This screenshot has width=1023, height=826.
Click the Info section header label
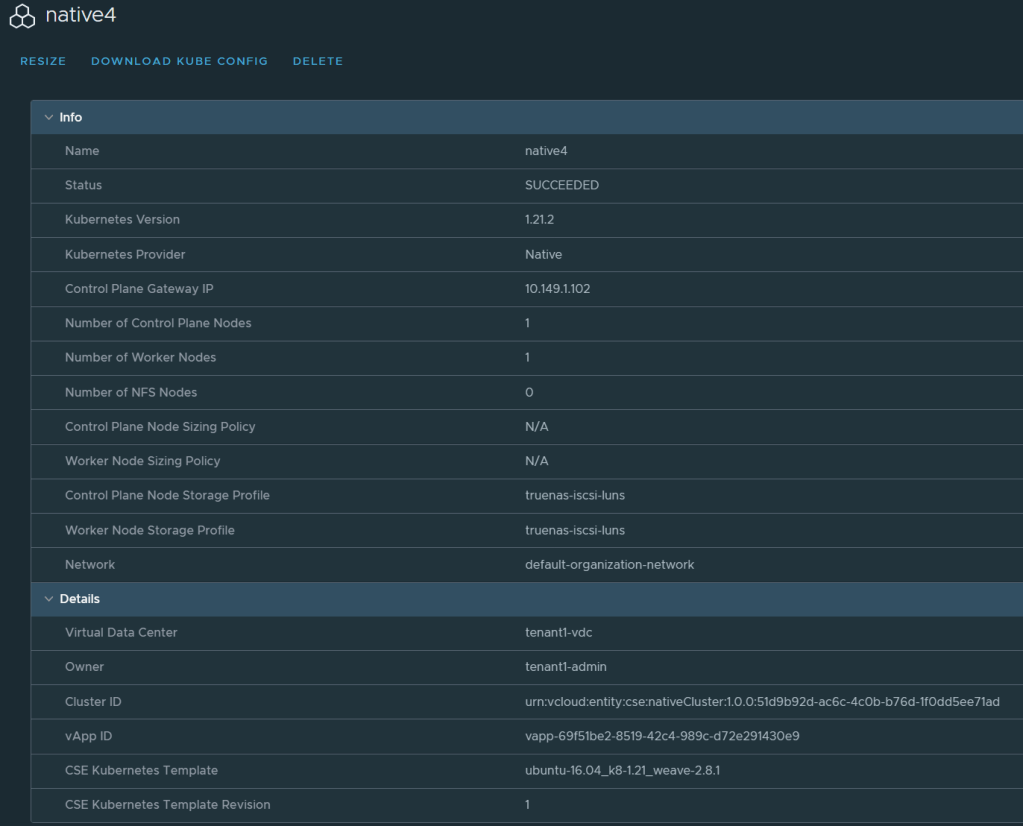coord(71,117)
